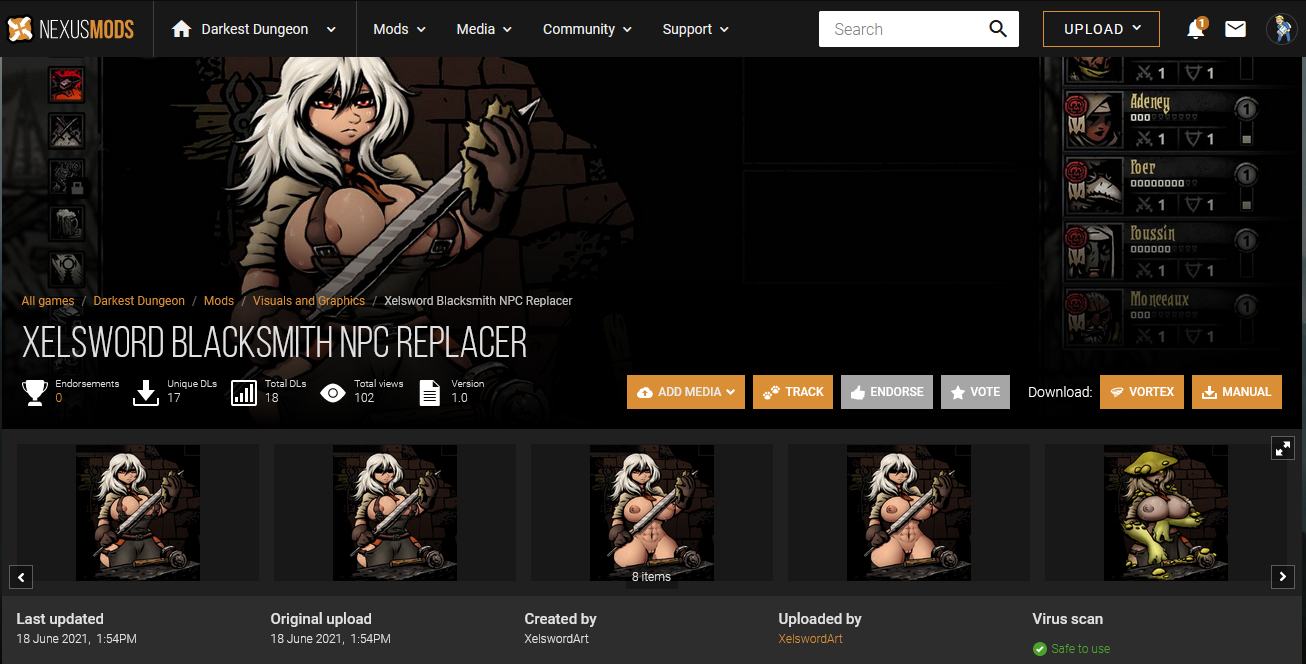Click the Endorsements trophy icon
The width and height of the screenshot is (1306, 664).
pyautogui.click(x=35, y=392)
